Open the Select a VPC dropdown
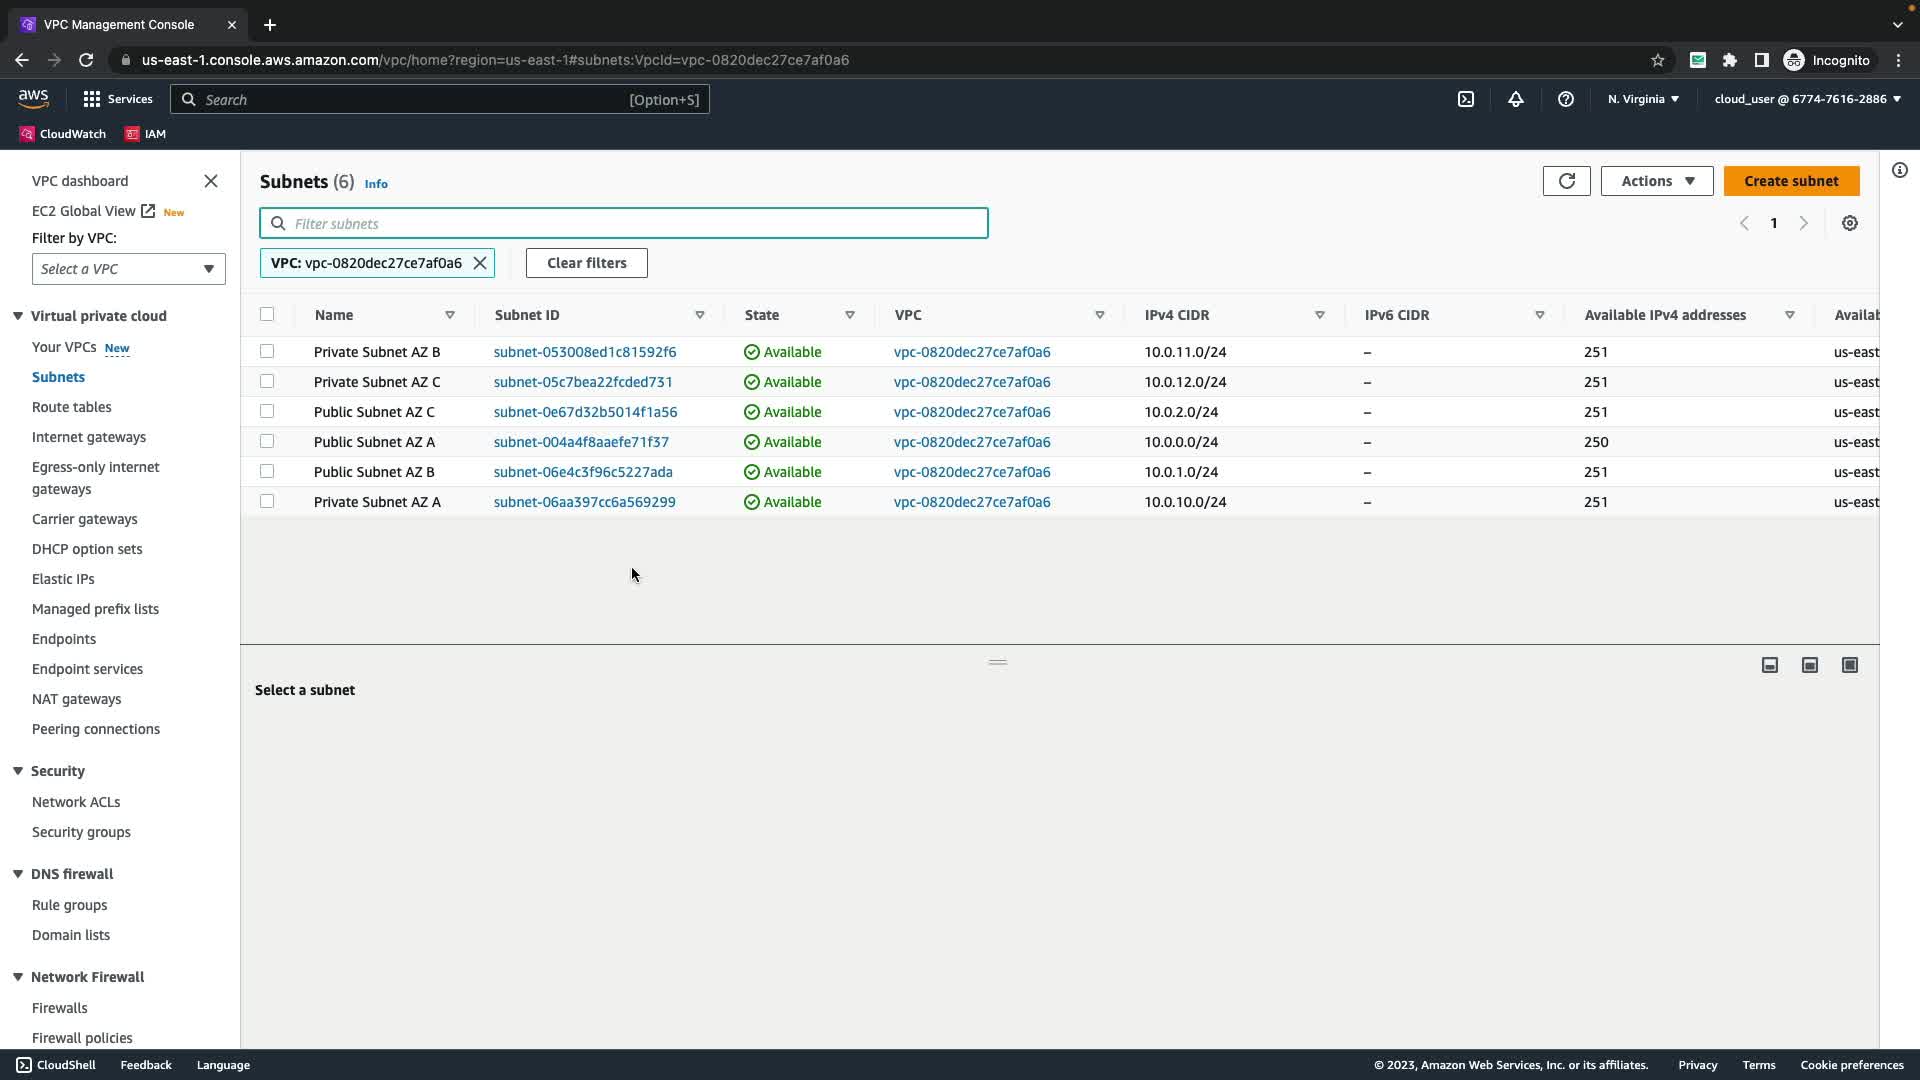Screen dimensions: 1920x1080 click(x=128, y=269)
